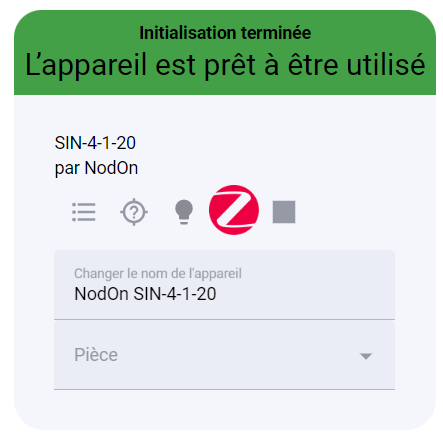Click the Pièce placeholder label
This screenshot has height=442, width=443.
[96, 355]
